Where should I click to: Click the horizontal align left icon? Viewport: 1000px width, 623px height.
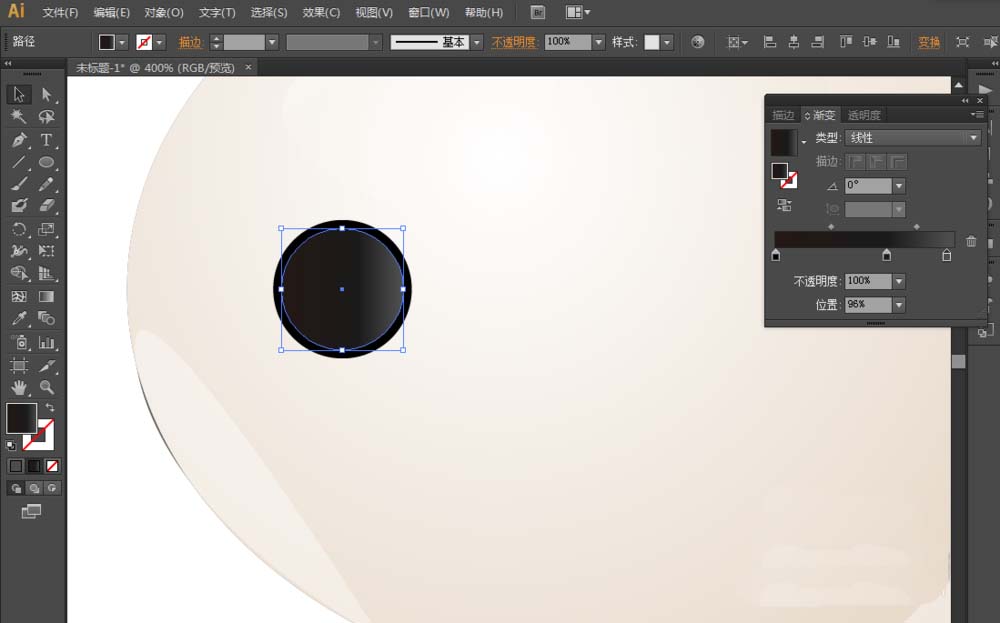(770, 42)
